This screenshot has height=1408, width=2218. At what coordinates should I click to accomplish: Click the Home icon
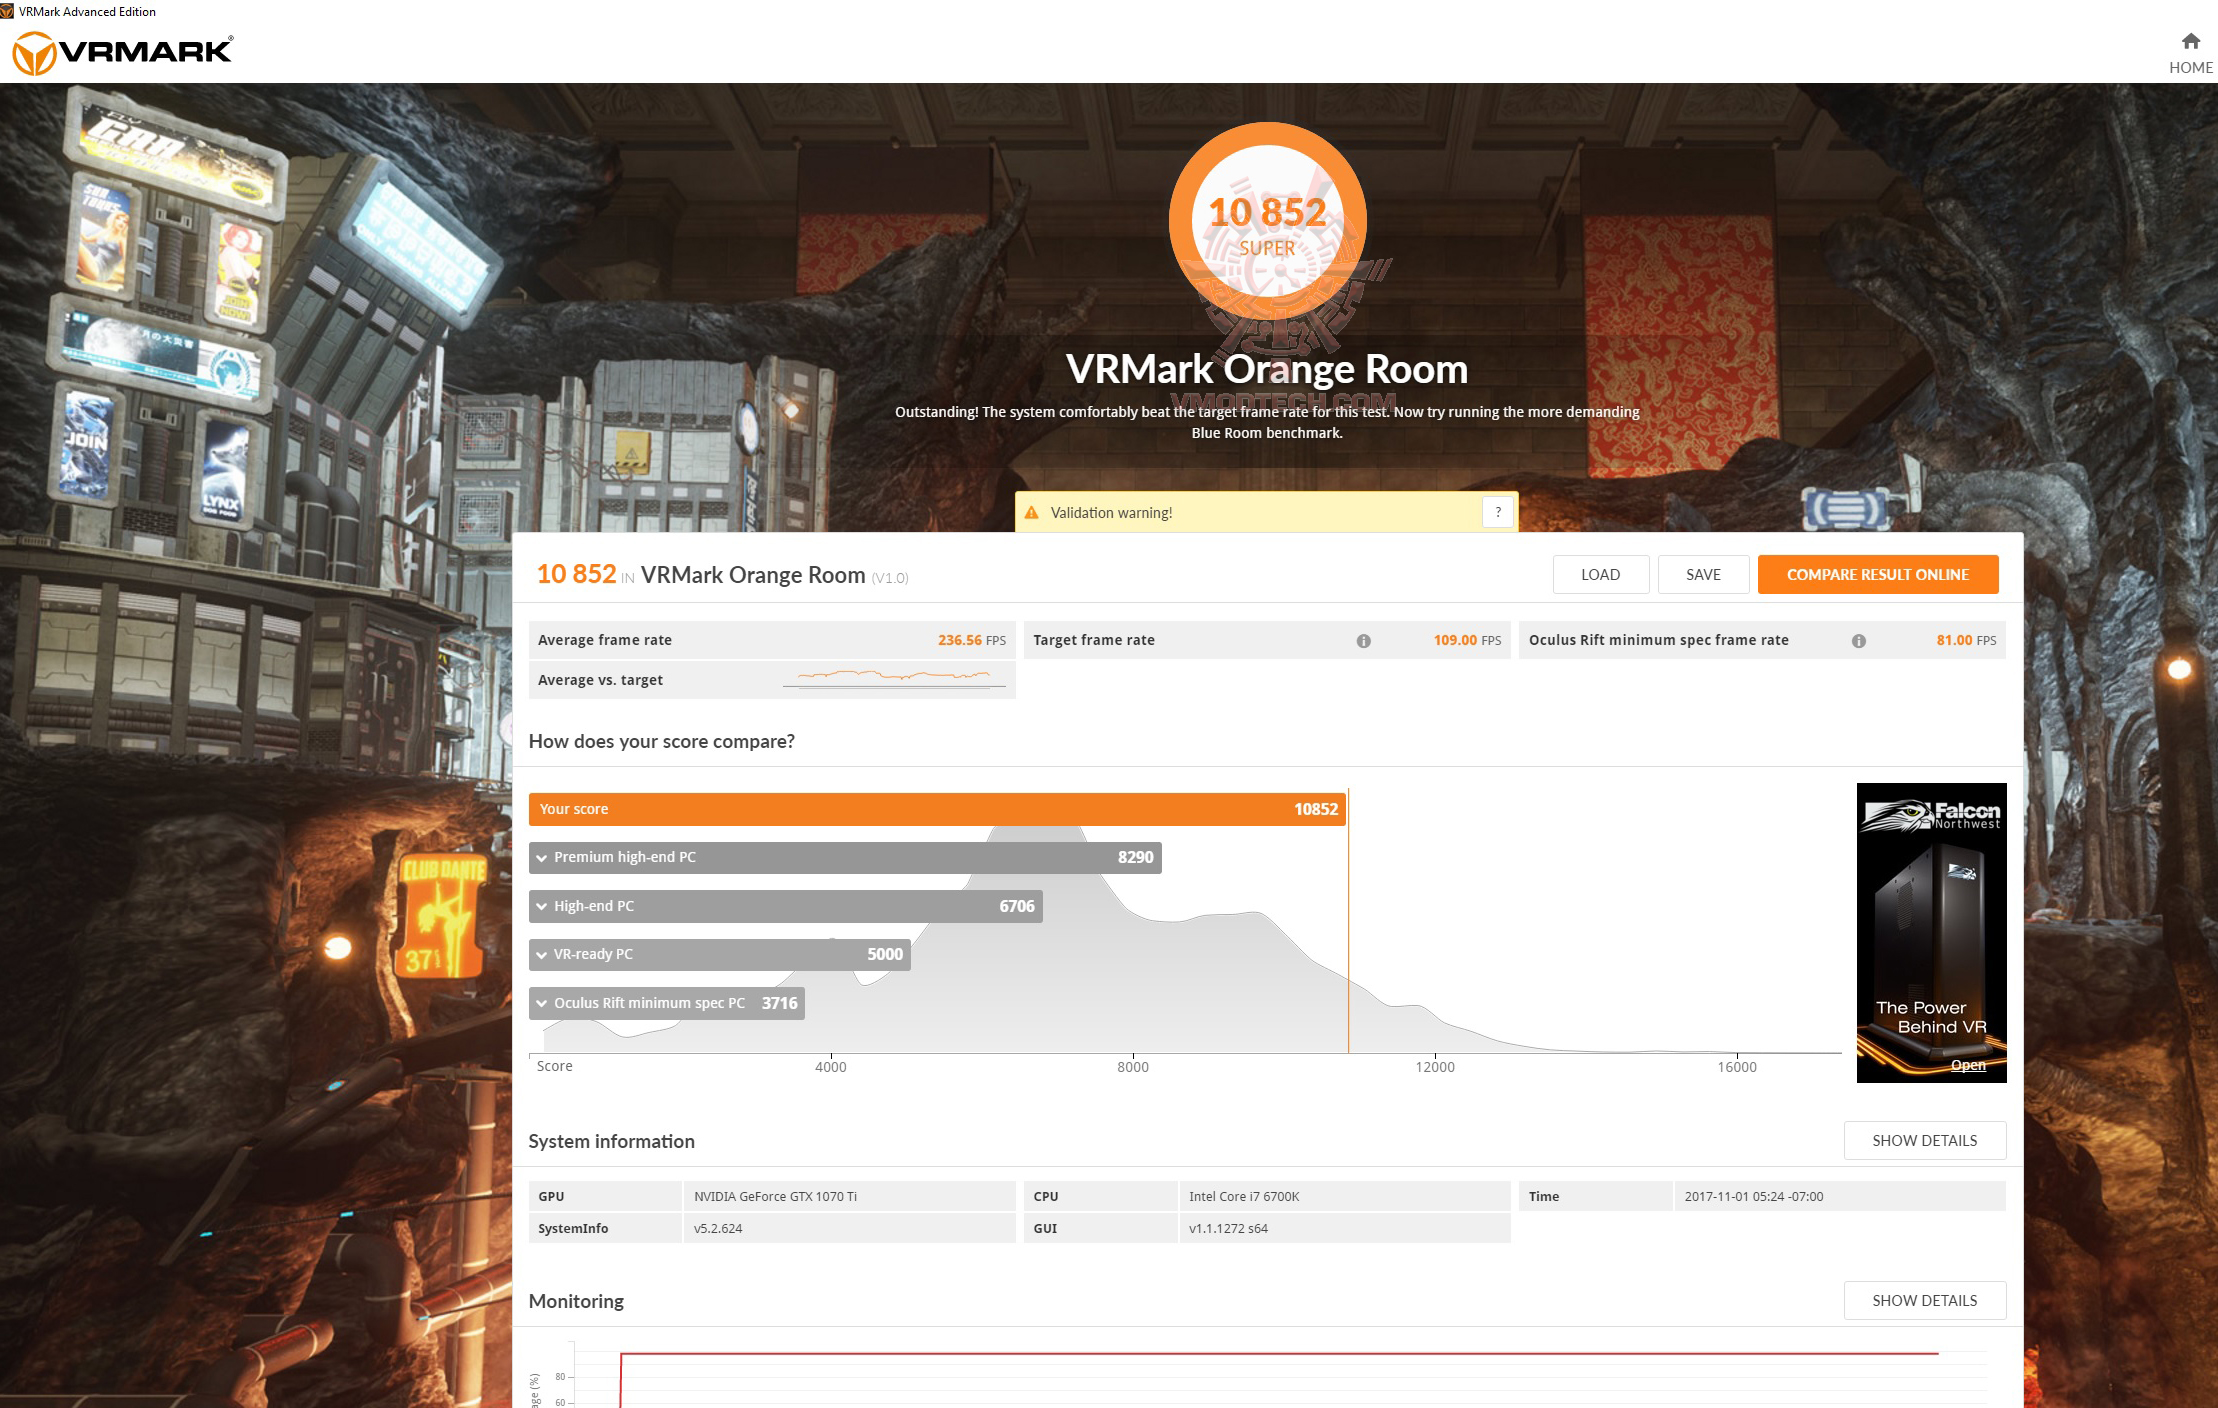click(x=2190, y=42)
